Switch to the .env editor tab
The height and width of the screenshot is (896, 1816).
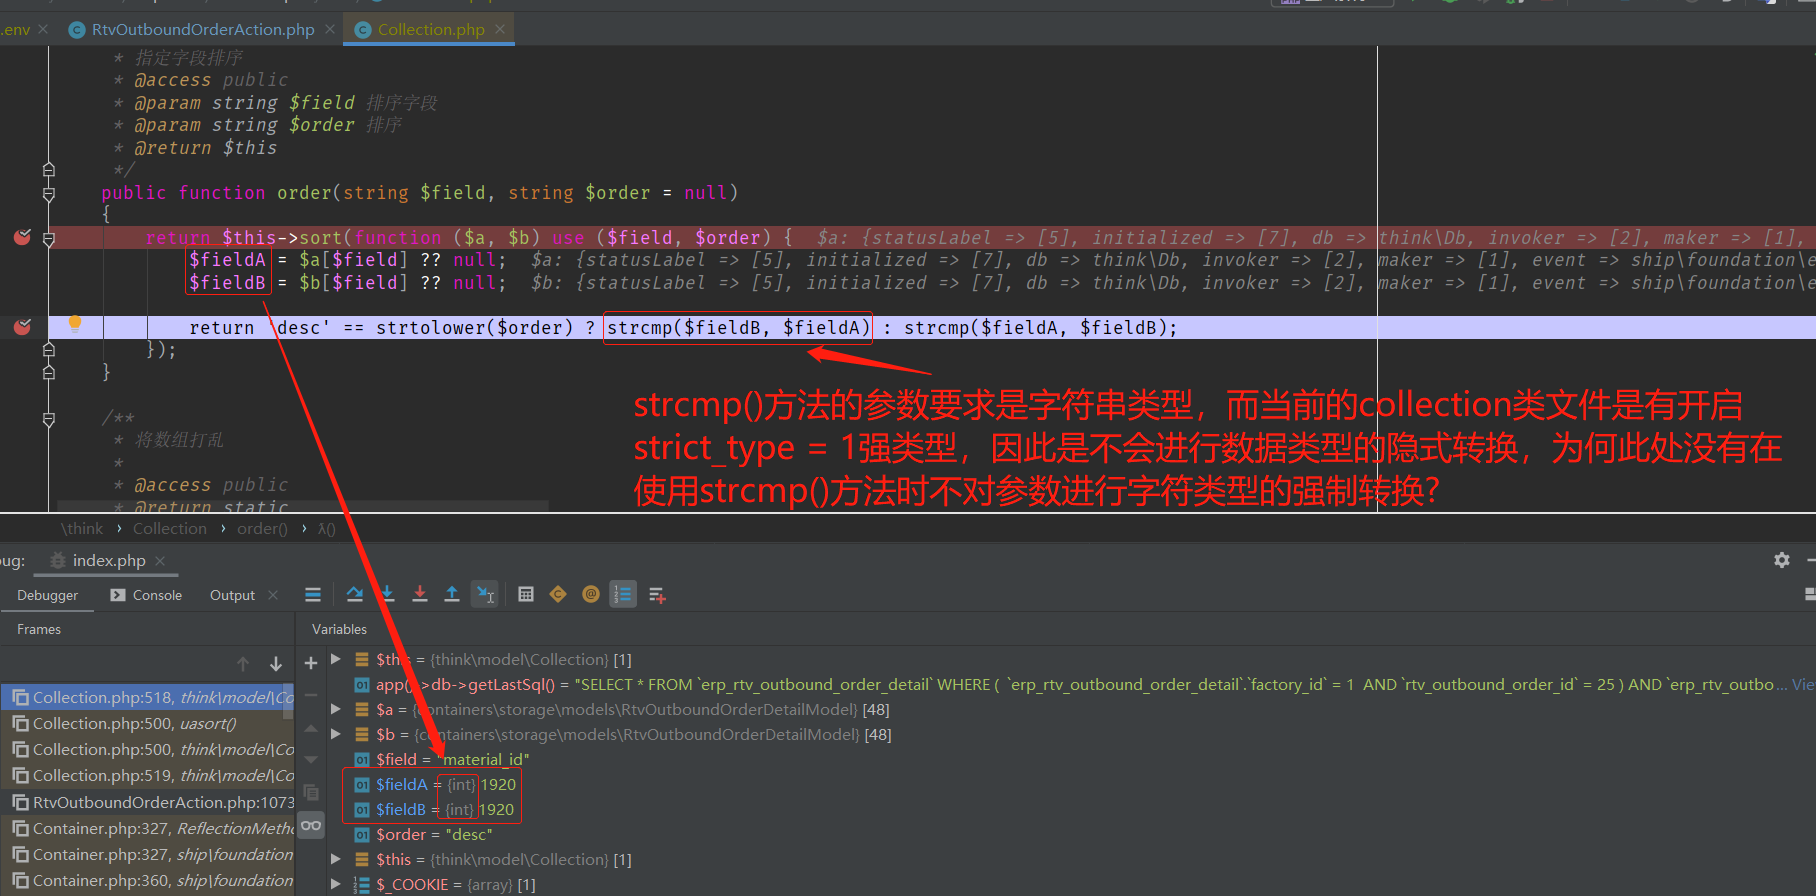tap(16, 30)
